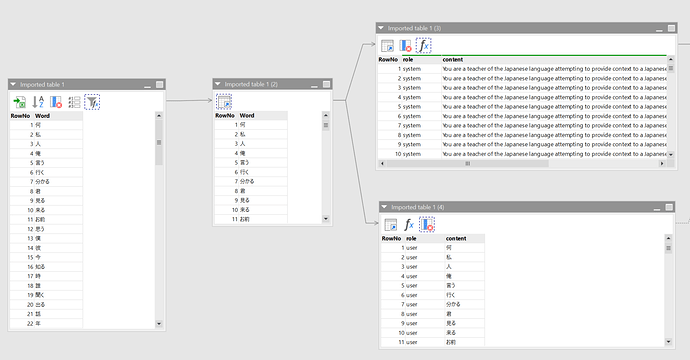
Task: Open the import file action in Imported table 1
Action: (x=19, y=102)
